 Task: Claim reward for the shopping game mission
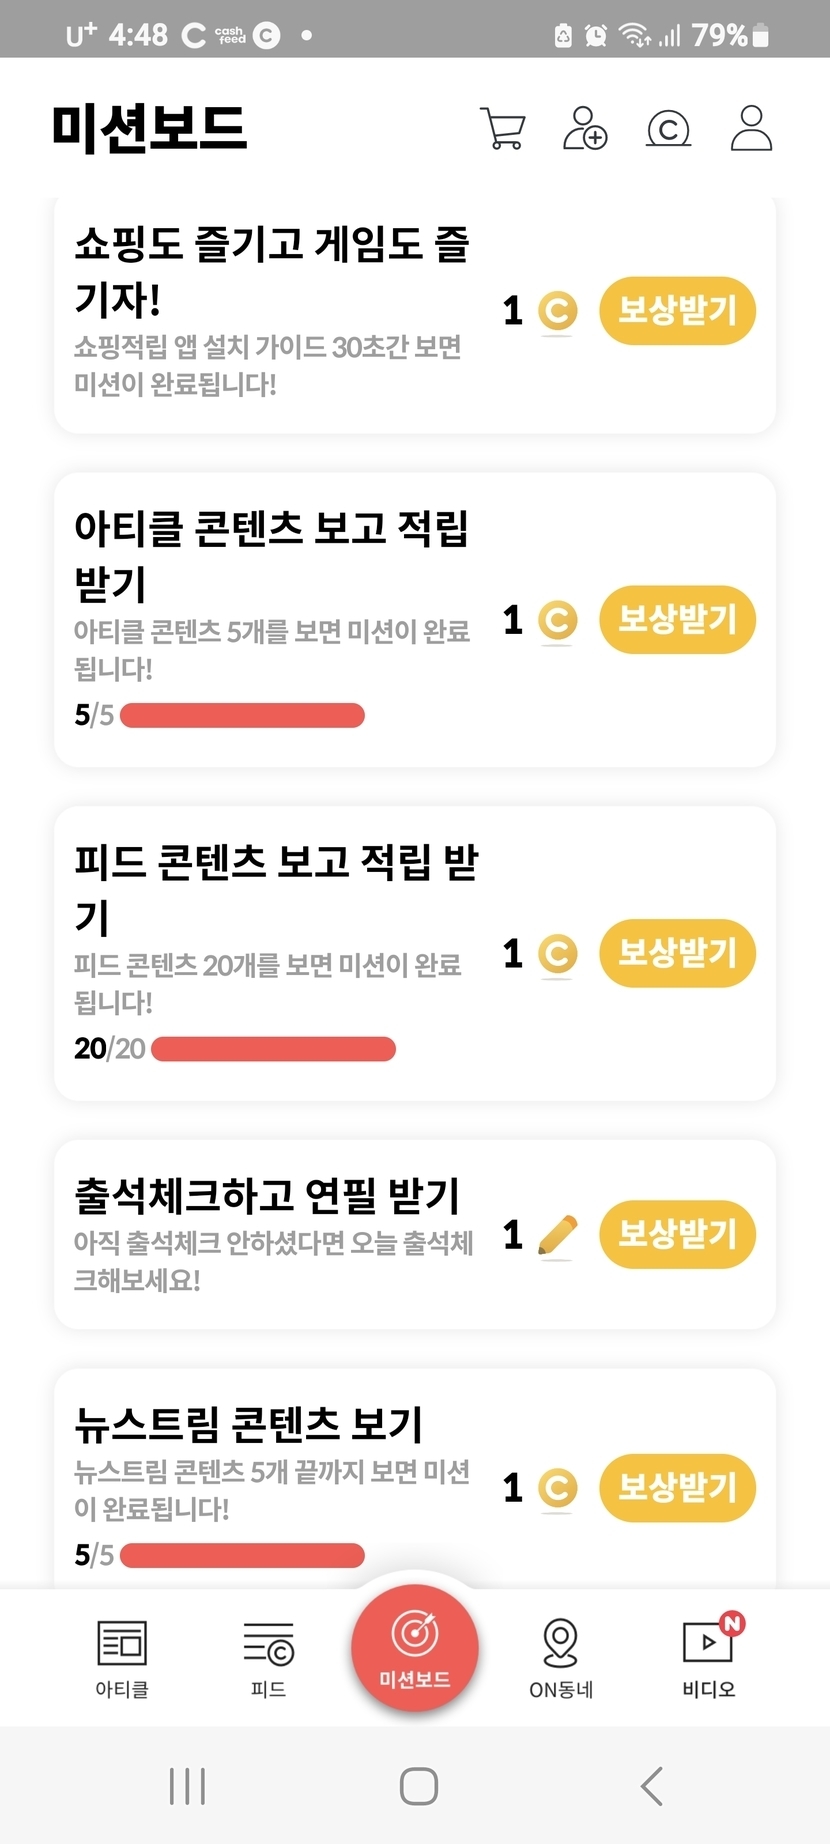677,311
